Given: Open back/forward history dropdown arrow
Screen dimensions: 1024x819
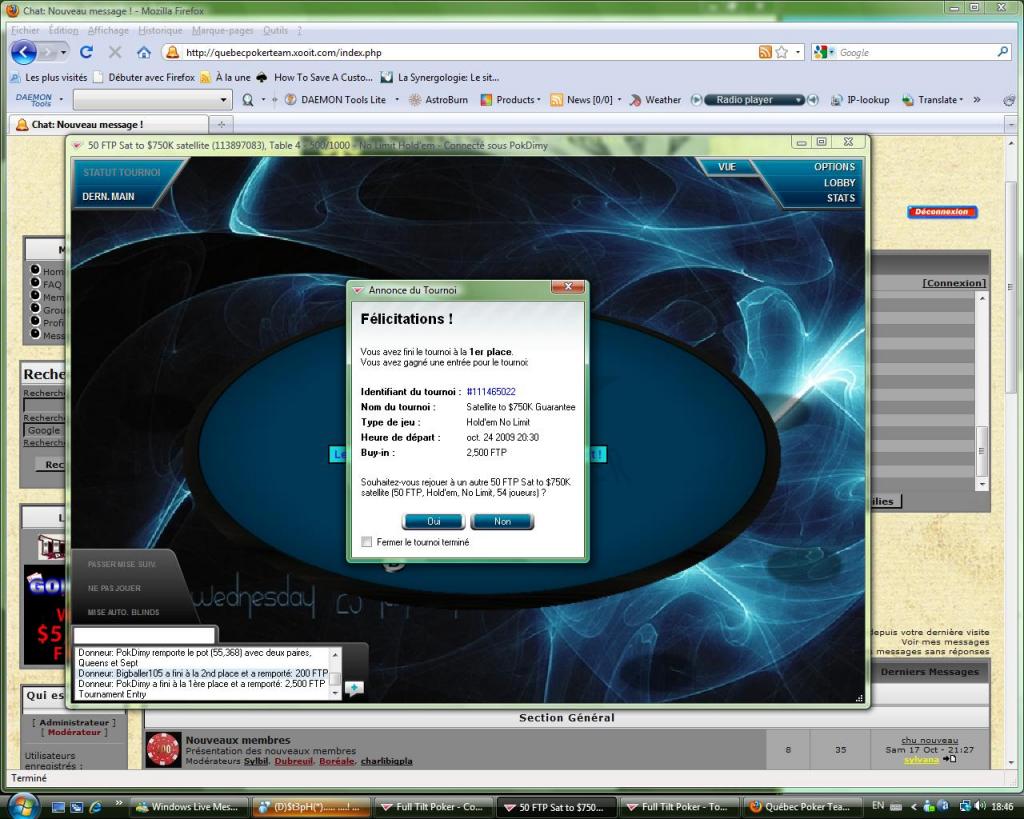Looking at the screenshot, I should [63, 52].
